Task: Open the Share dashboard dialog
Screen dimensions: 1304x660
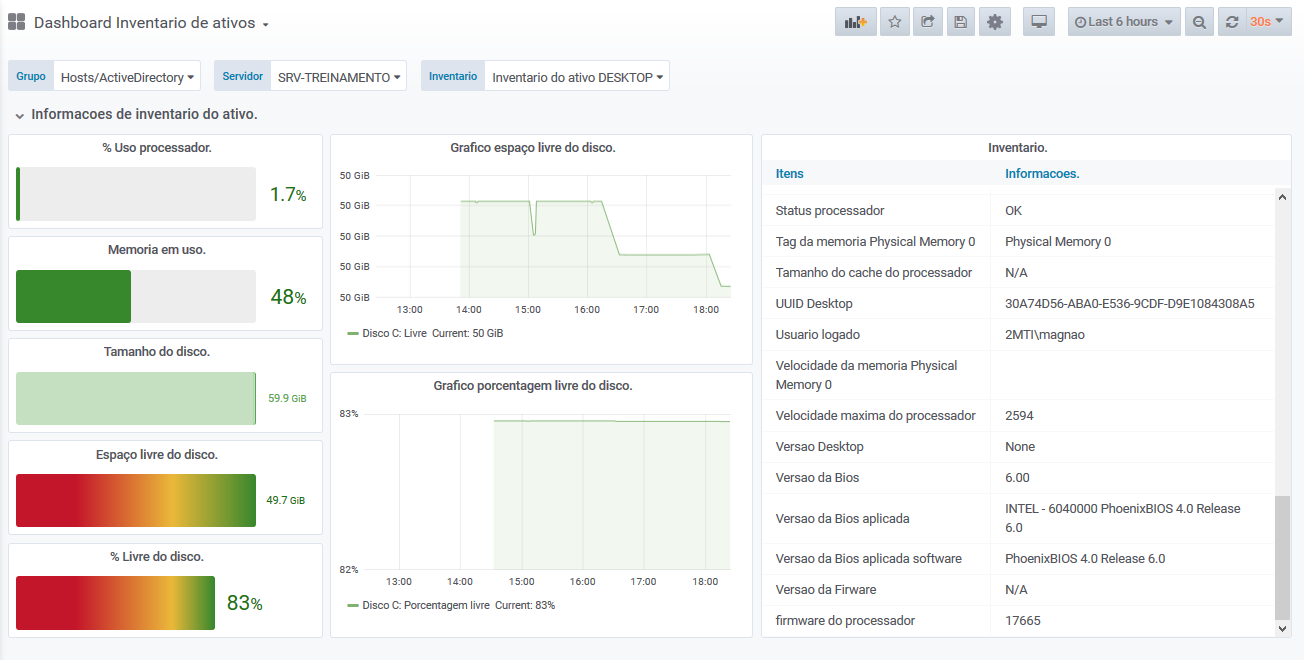Action: (927, 22)
